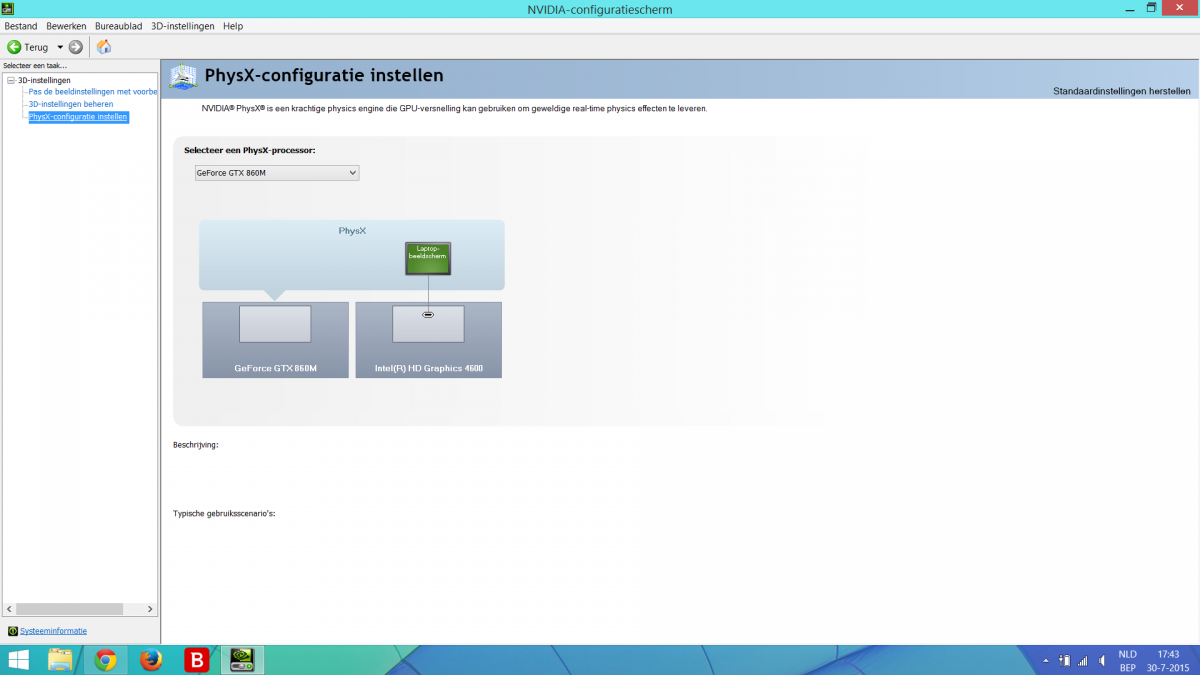This screenshot has height=675, width=1200.
Task: Click the forward navigation arrow
Action: pos(75,47)
